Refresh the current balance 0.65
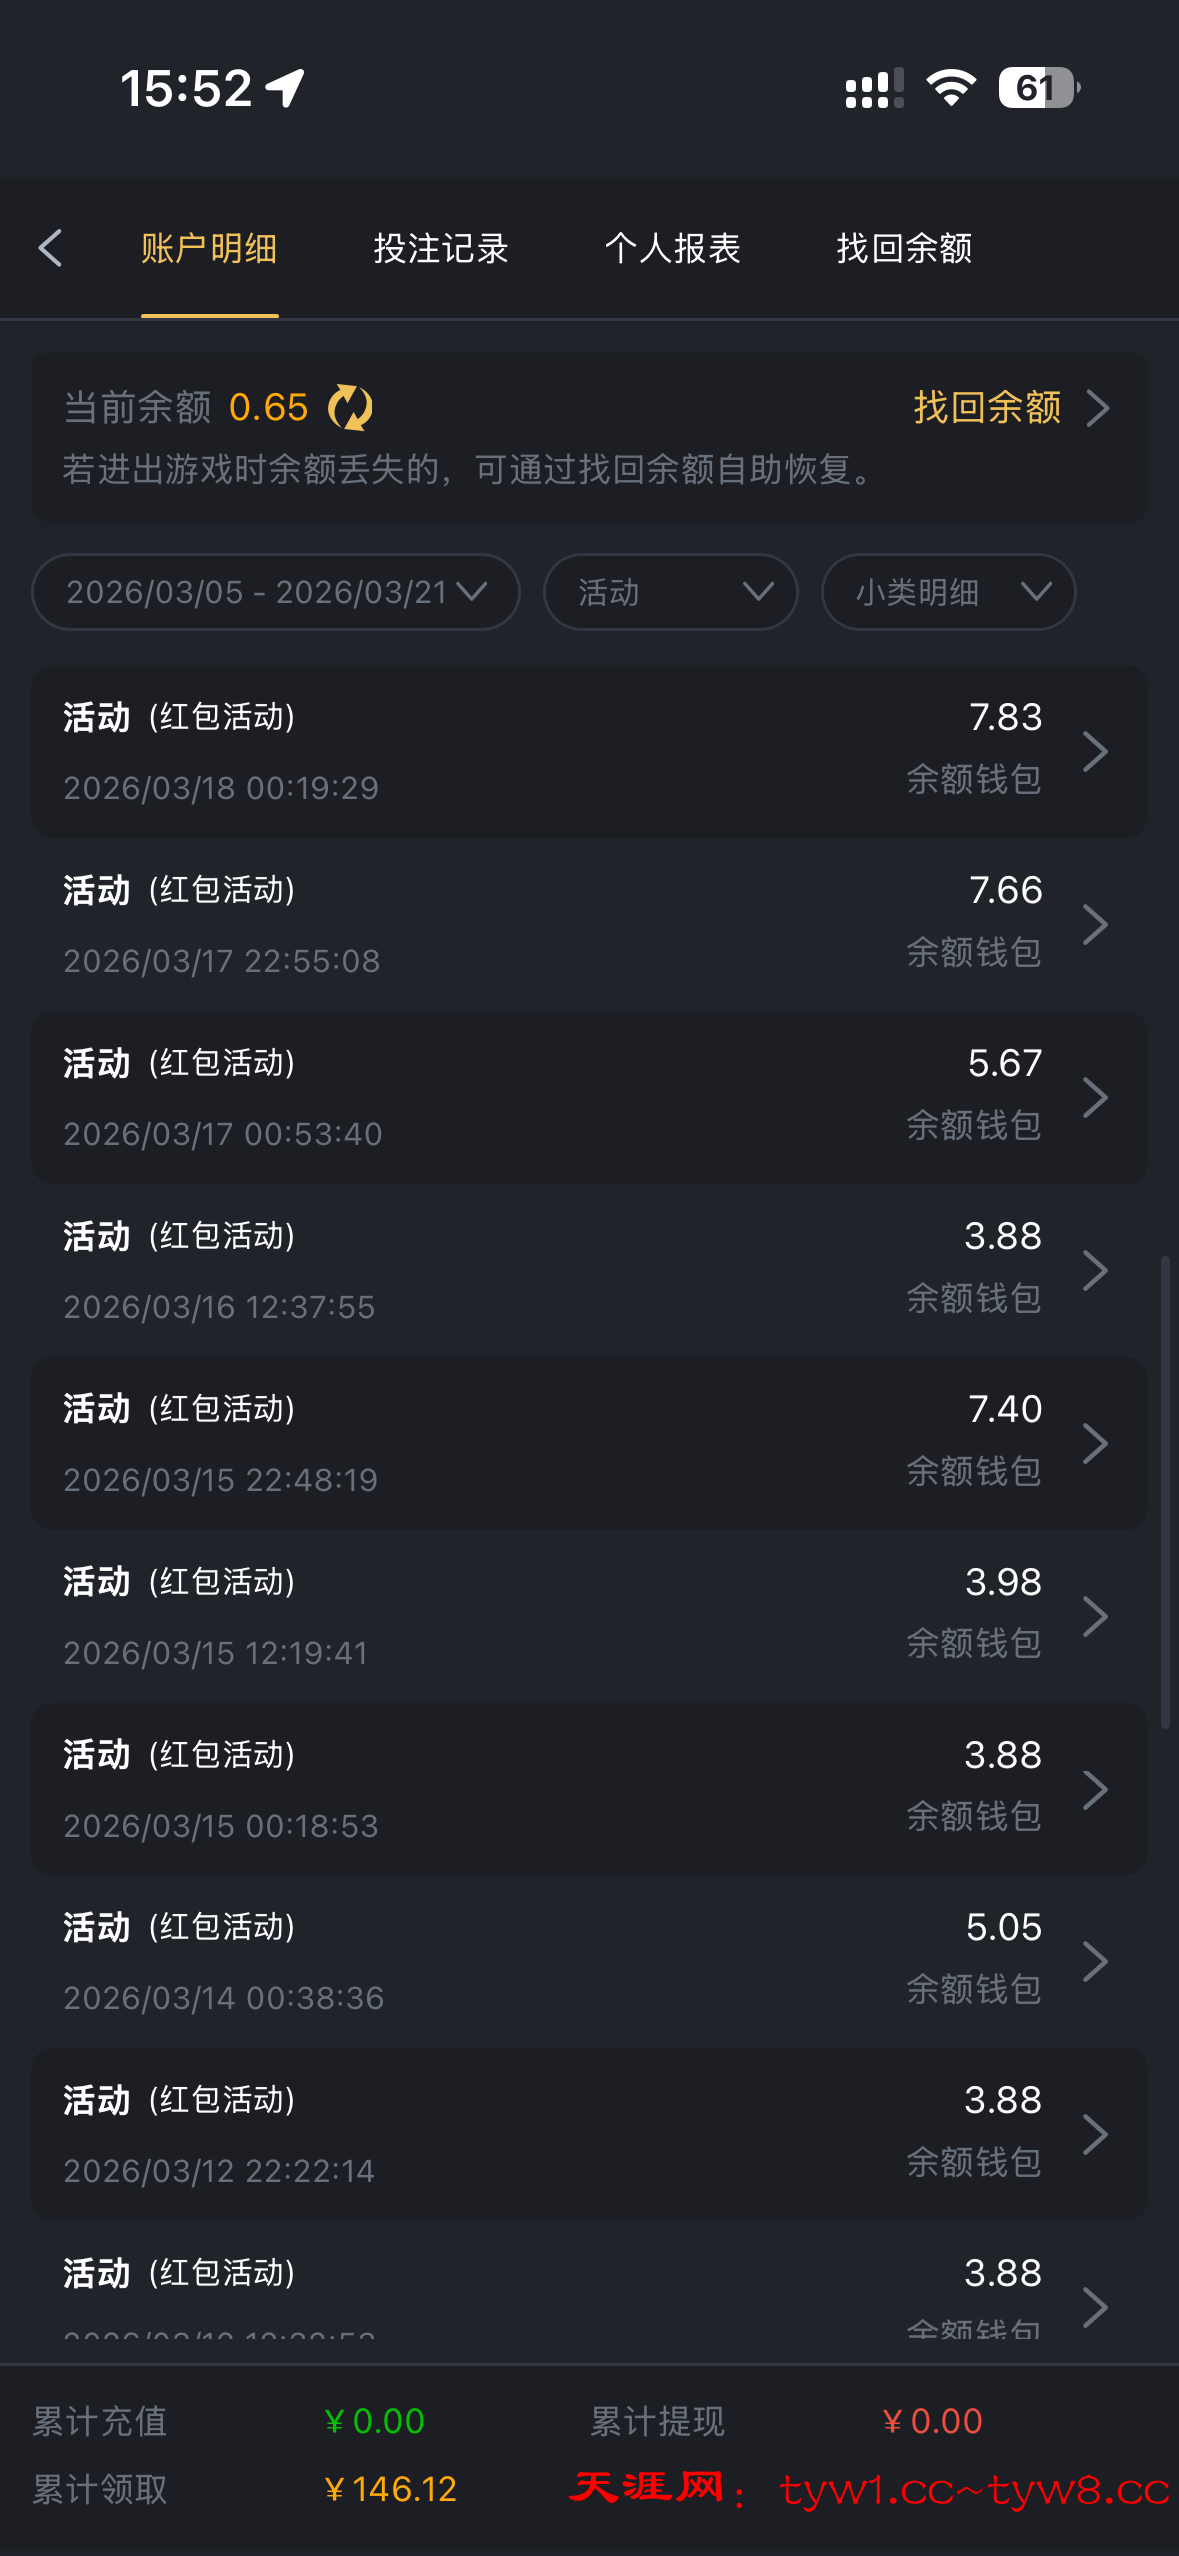 (350, 408)
